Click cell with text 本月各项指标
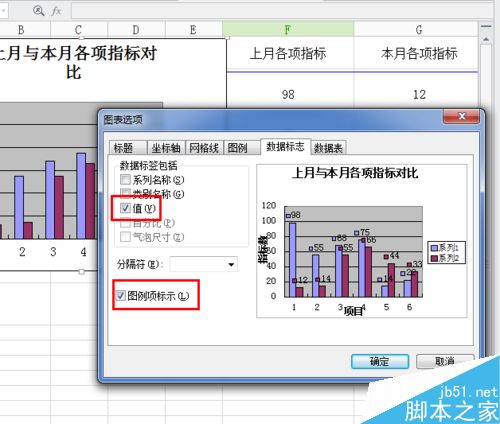The image size is (500, 424). coord(419,54)
